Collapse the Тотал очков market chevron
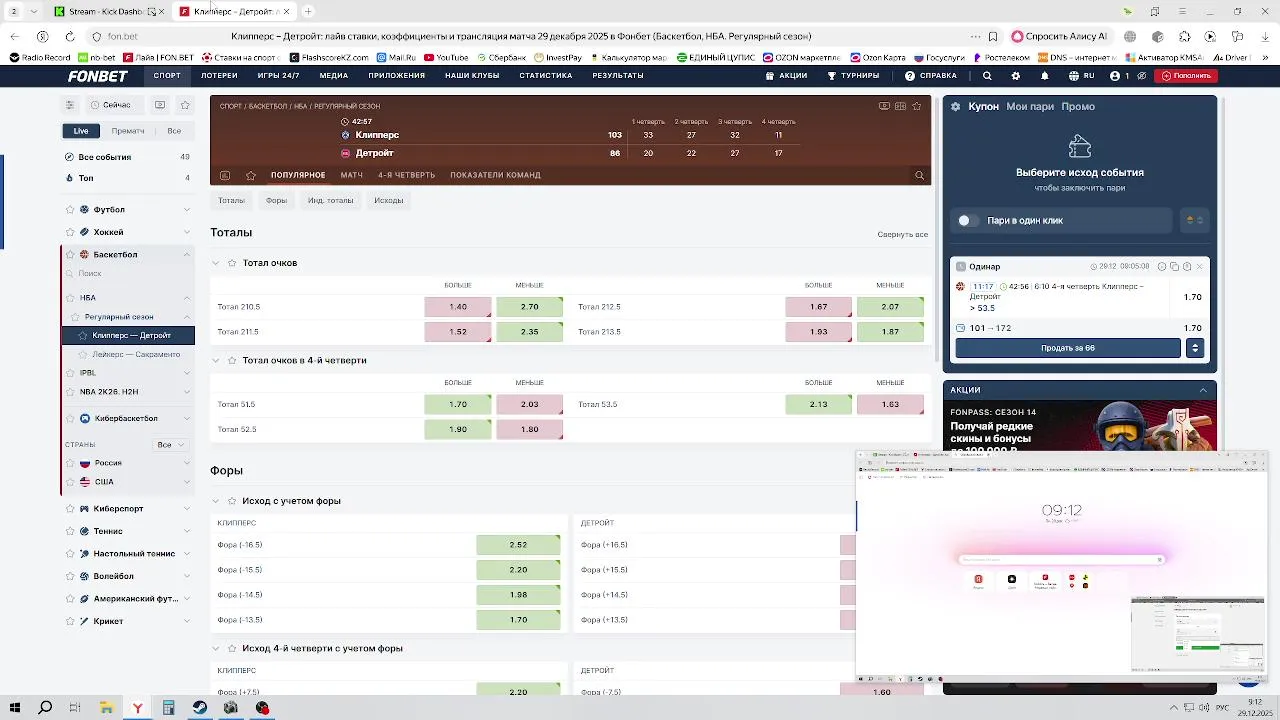Screen dimensions: 1280x720 (x=215, y=263)
